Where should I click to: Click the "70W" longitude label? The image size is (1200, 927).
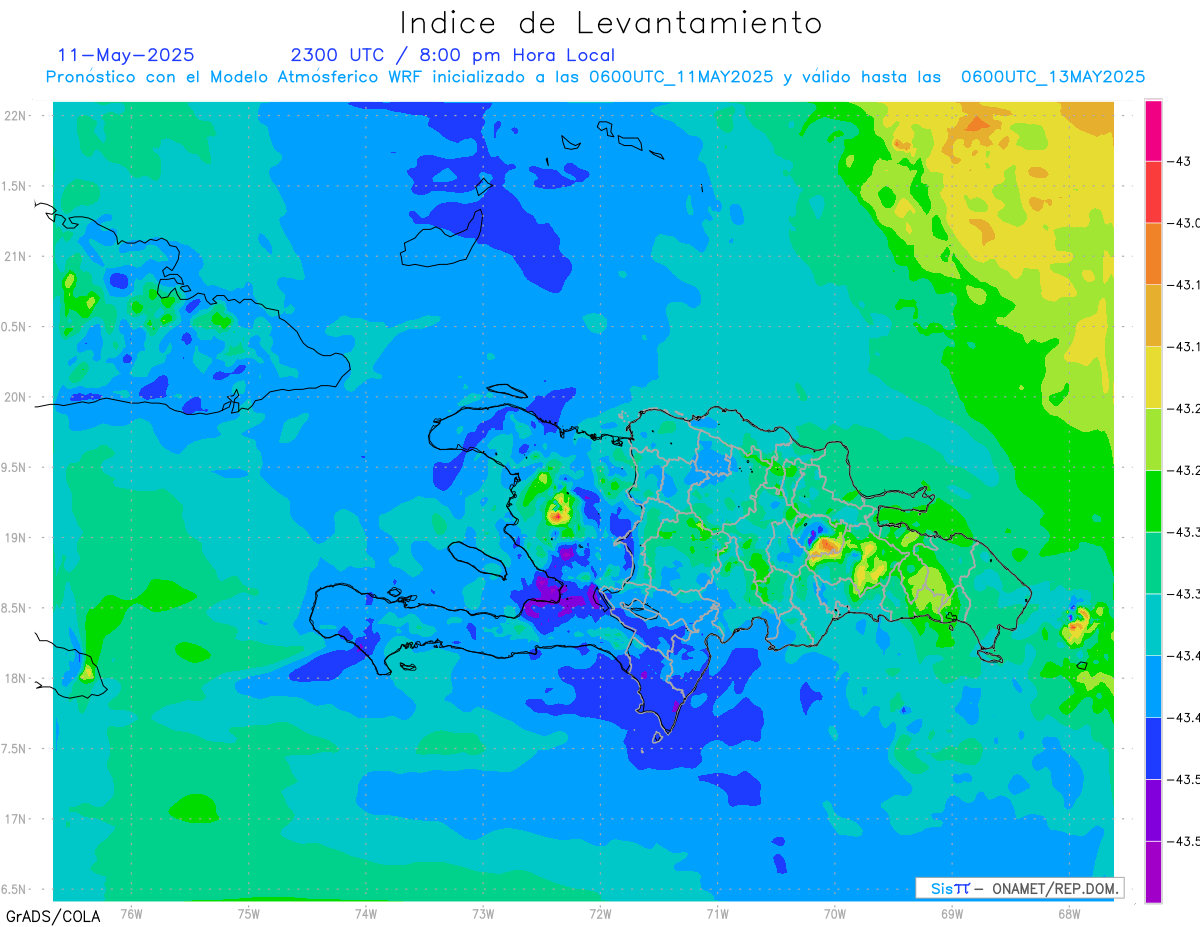[x=835, y=913]
